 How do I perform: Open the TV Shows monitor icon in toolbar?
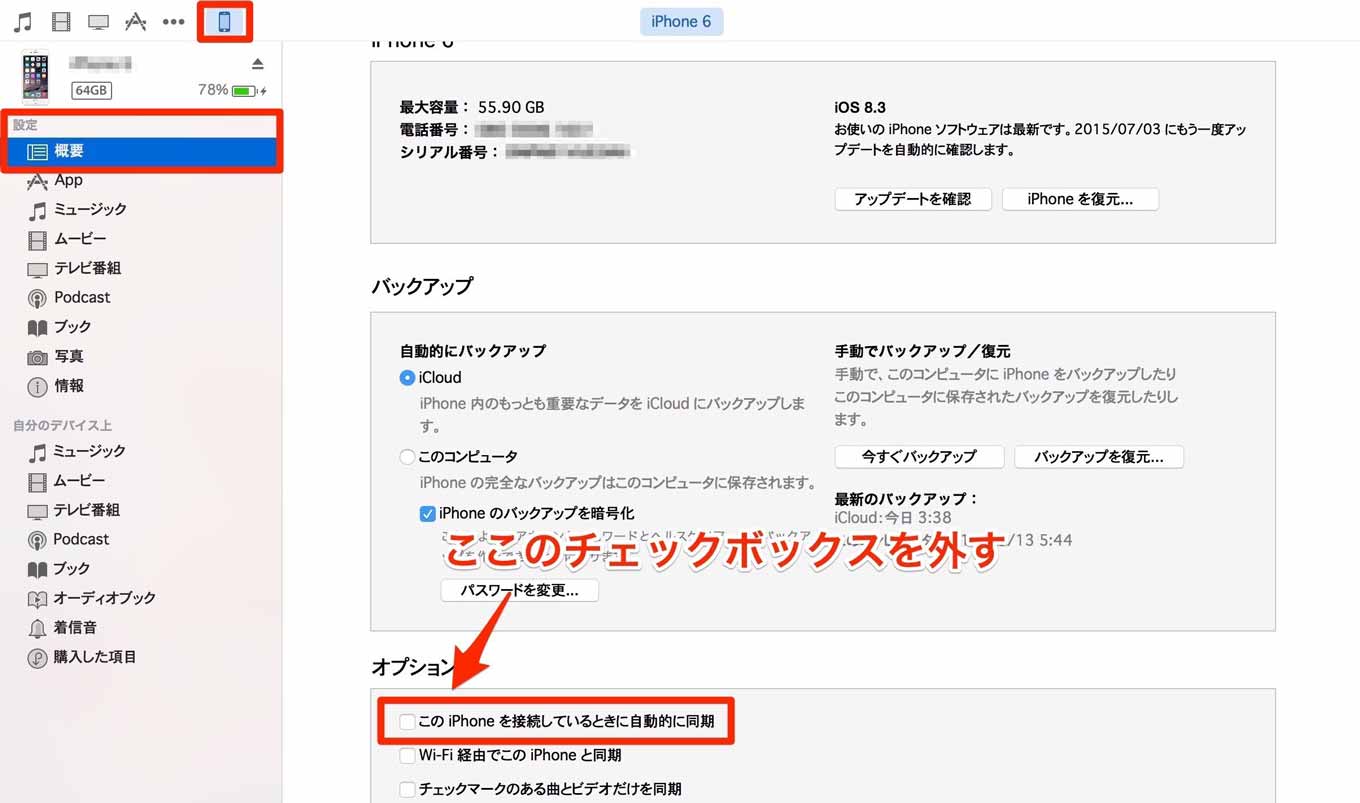coord(98,21)
